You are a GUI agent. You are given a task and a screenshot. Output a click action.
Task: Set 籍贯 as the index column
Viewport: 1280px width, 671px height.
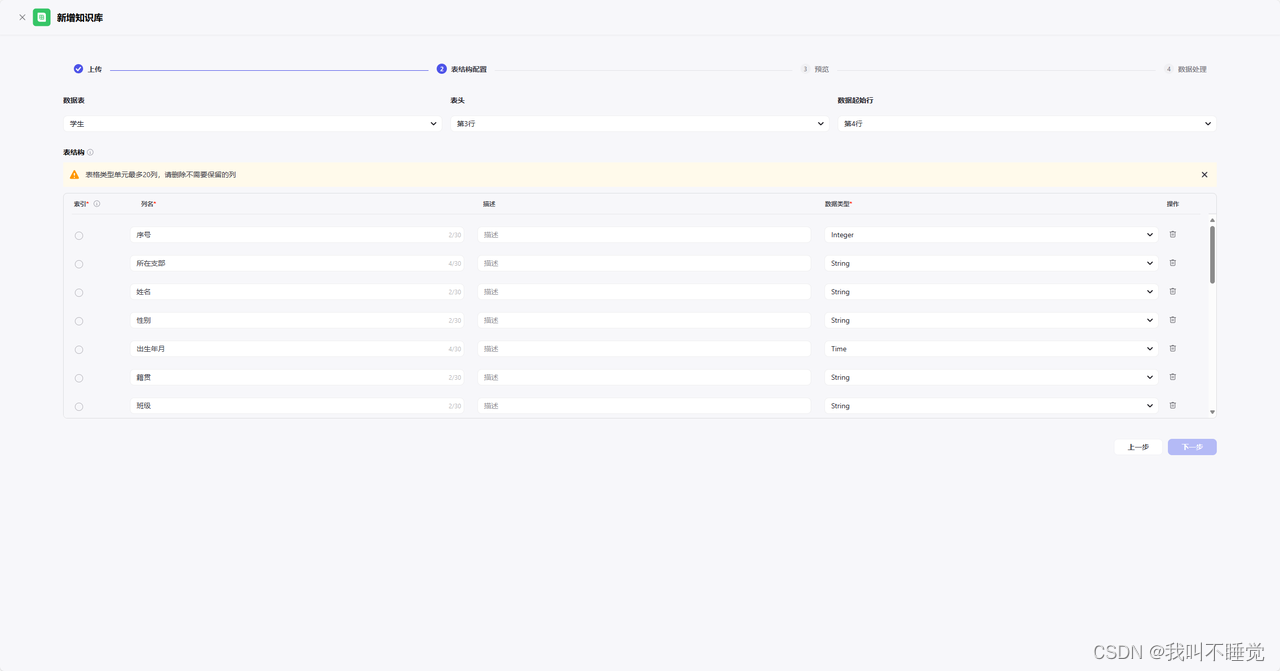point(79,378)
